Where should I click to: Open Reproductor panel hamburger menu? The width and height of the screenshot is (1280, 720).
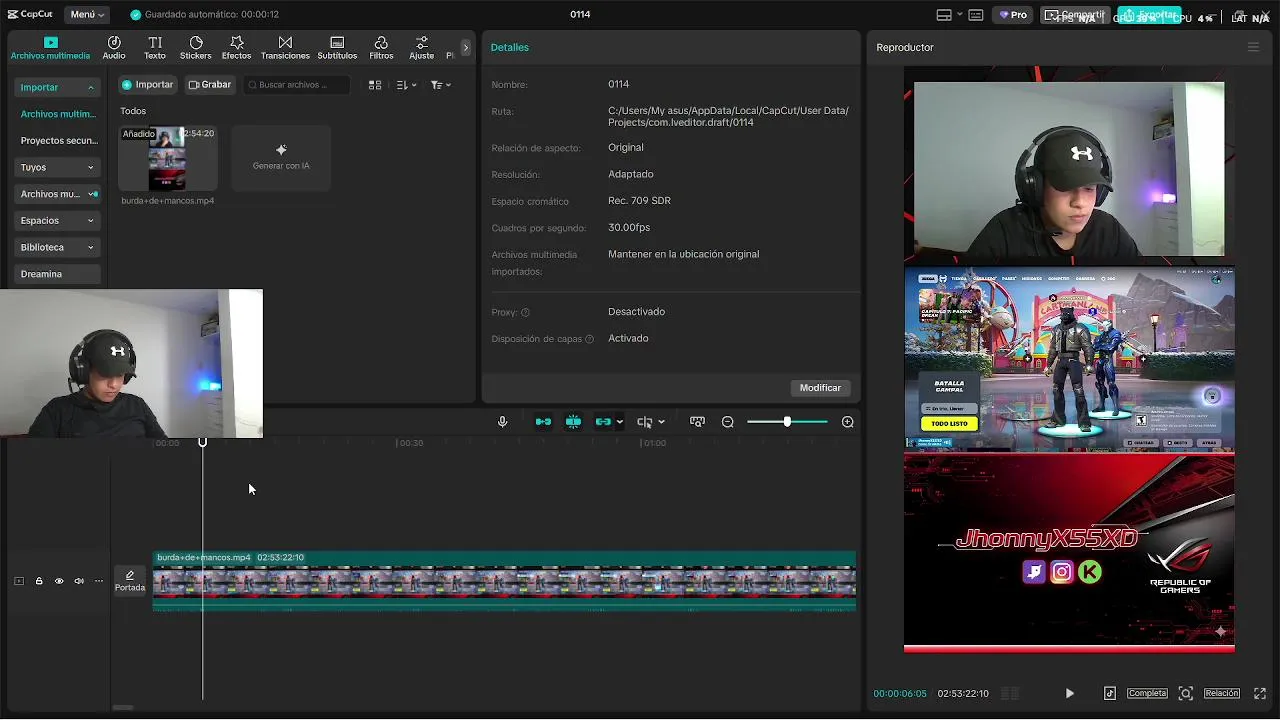1253,47
